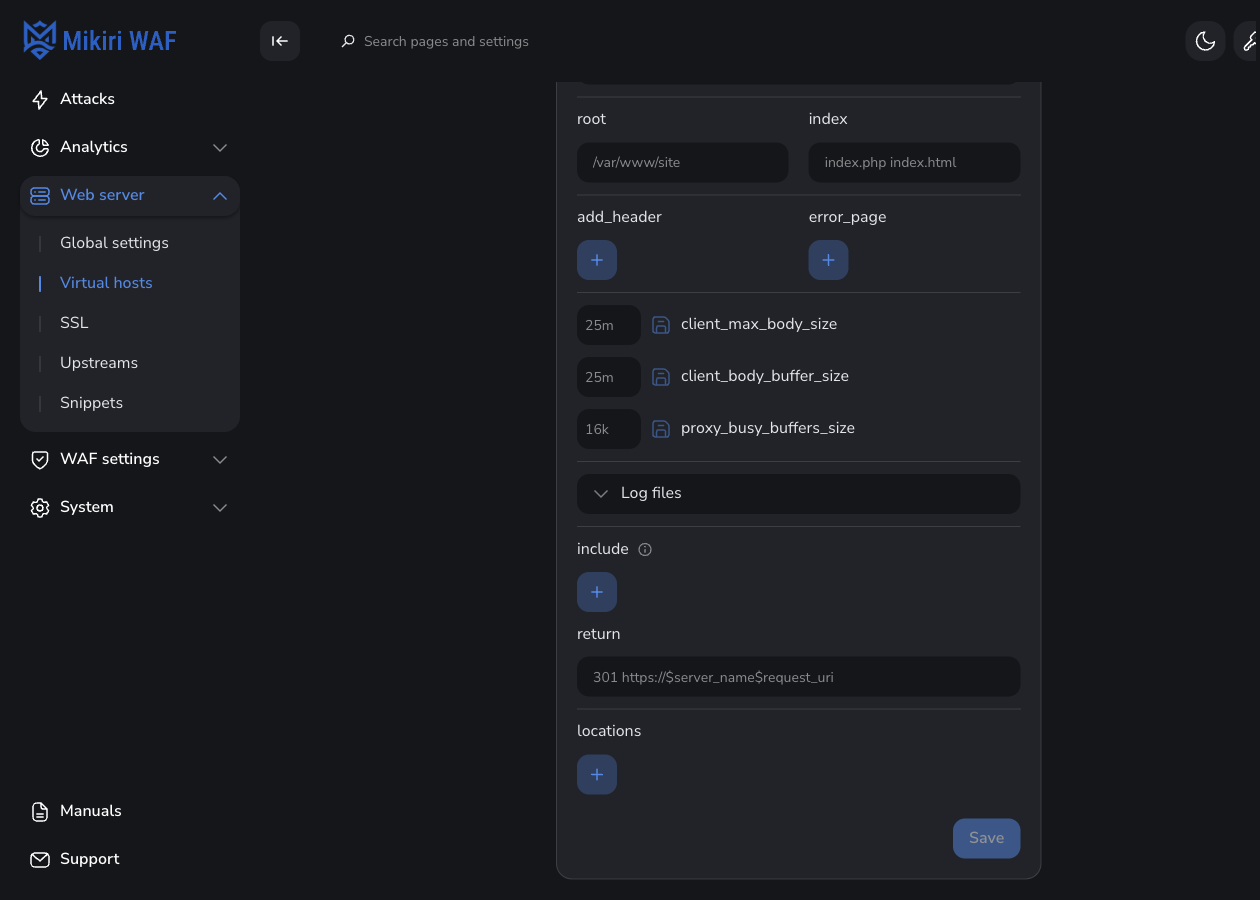Toggle dark mode with moon icon
1260x900 pixels.
pyautogui.click(x=1205, y=41)
